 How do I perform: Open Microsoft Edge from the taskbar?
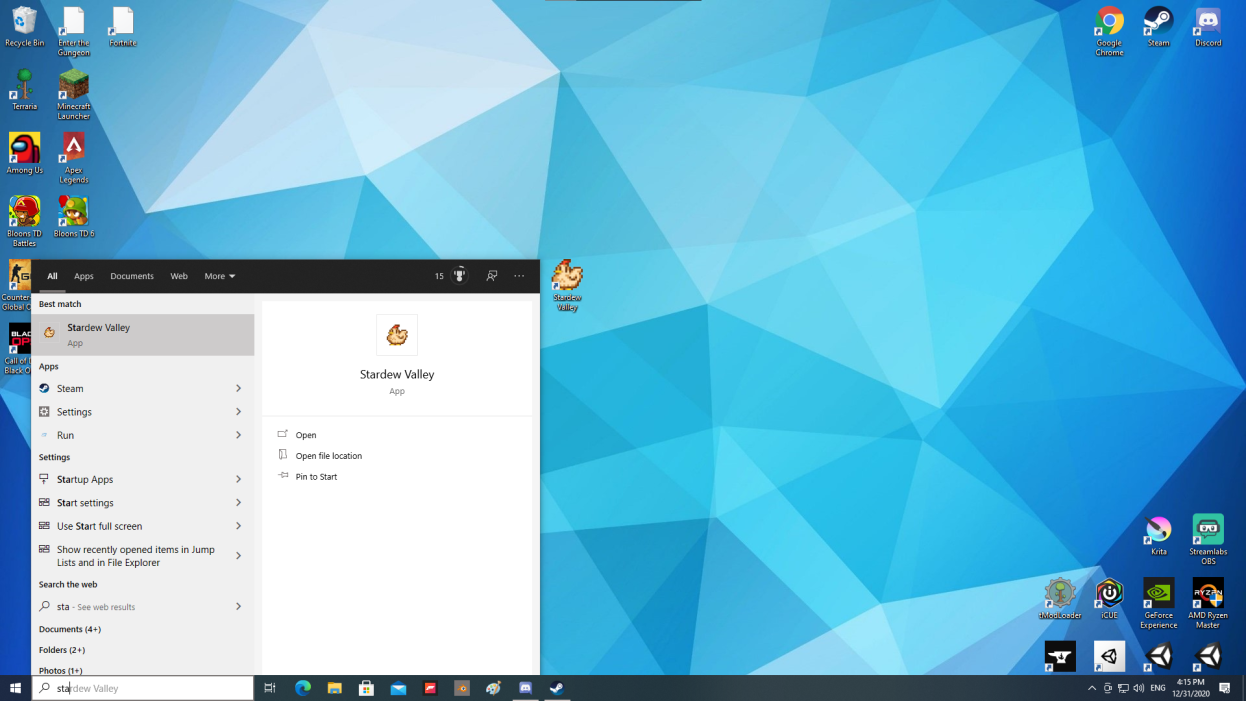point(302,688)
